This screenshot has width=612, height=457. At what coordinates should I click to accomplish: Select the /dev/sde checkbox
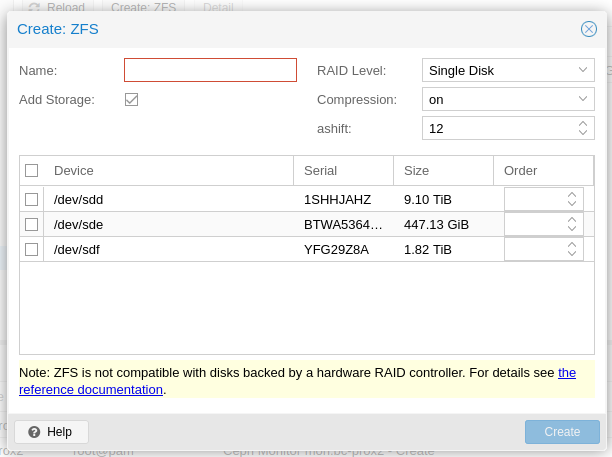[x=32, y=224]
